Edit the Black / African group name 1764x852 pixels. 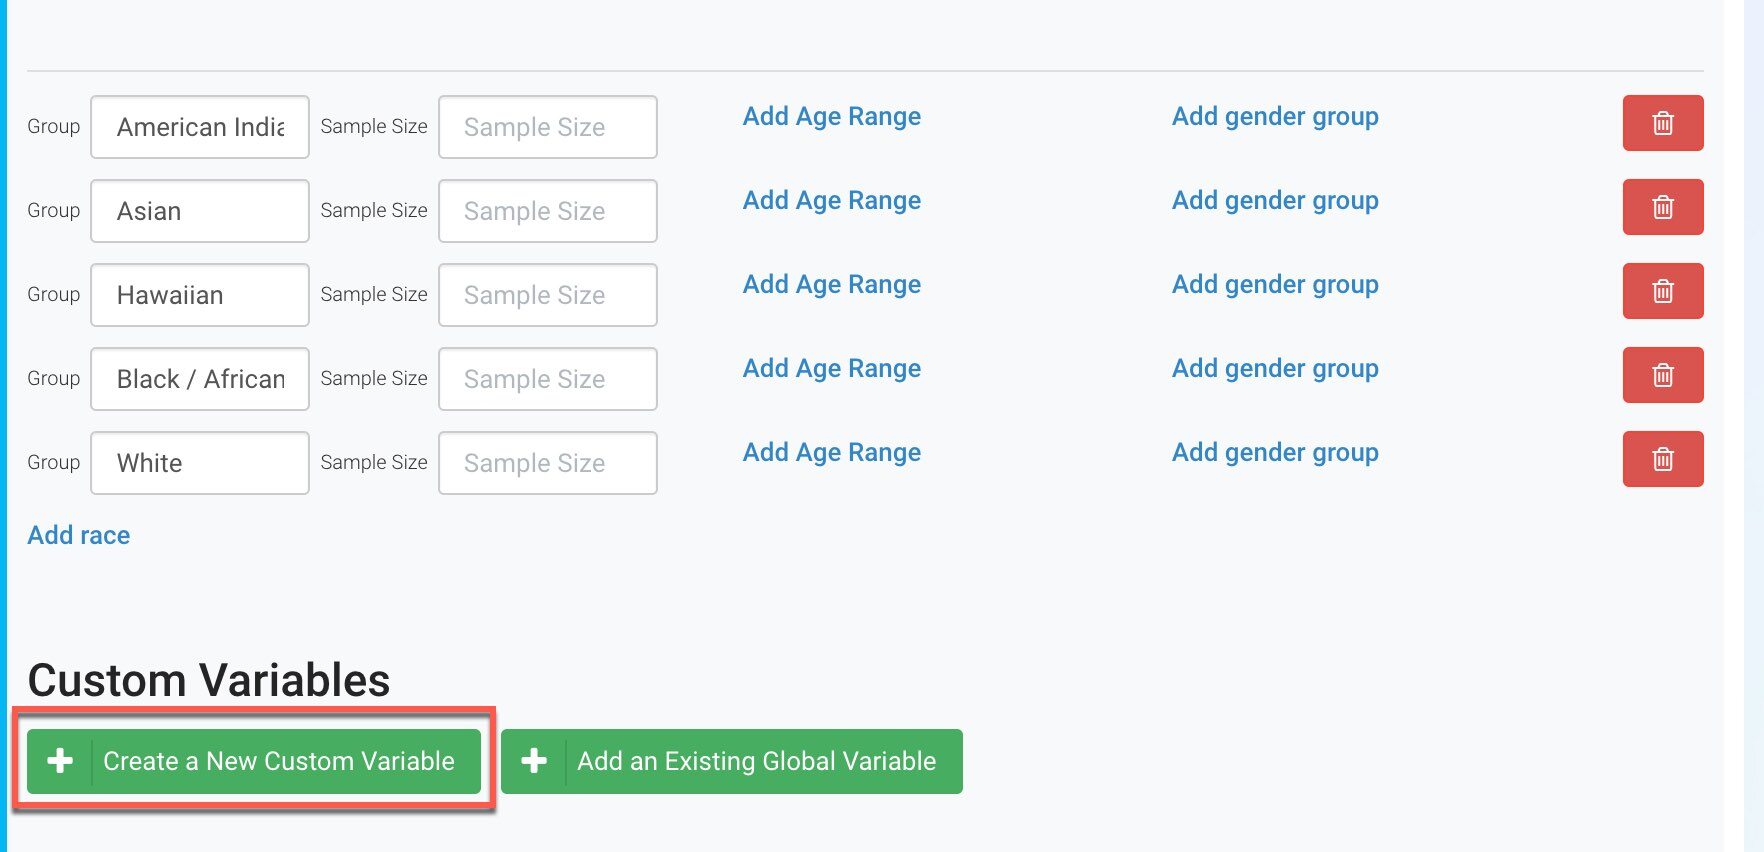200,379
